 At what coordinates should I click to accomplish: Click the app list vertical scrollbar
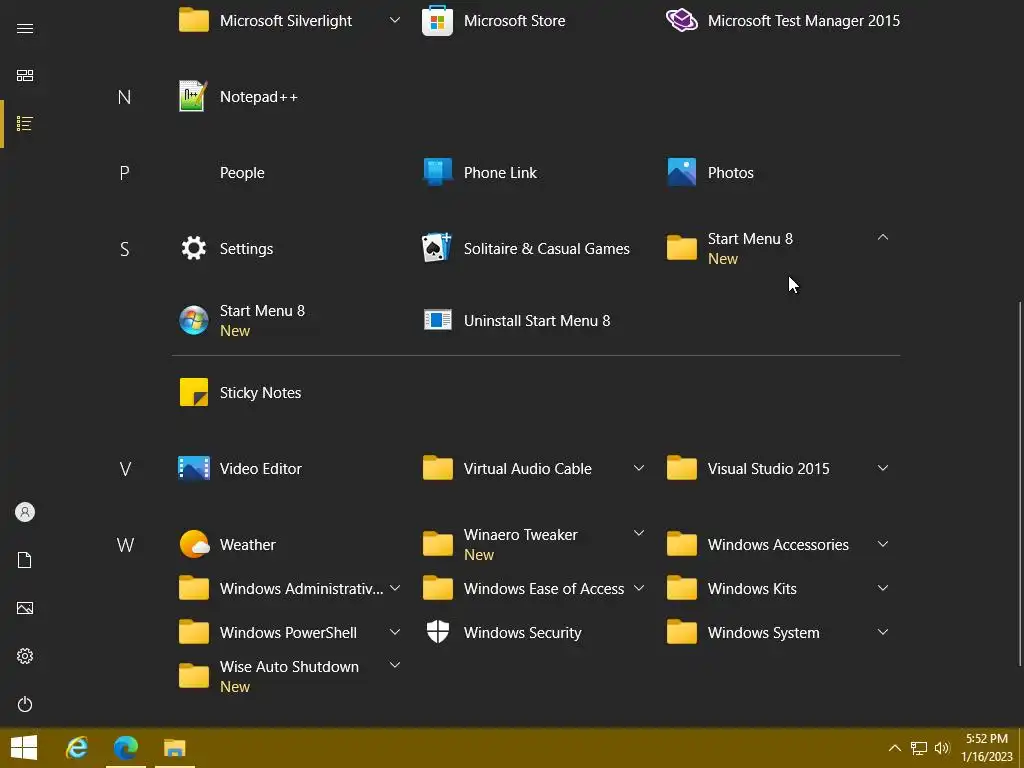[x=1019, y=483]
